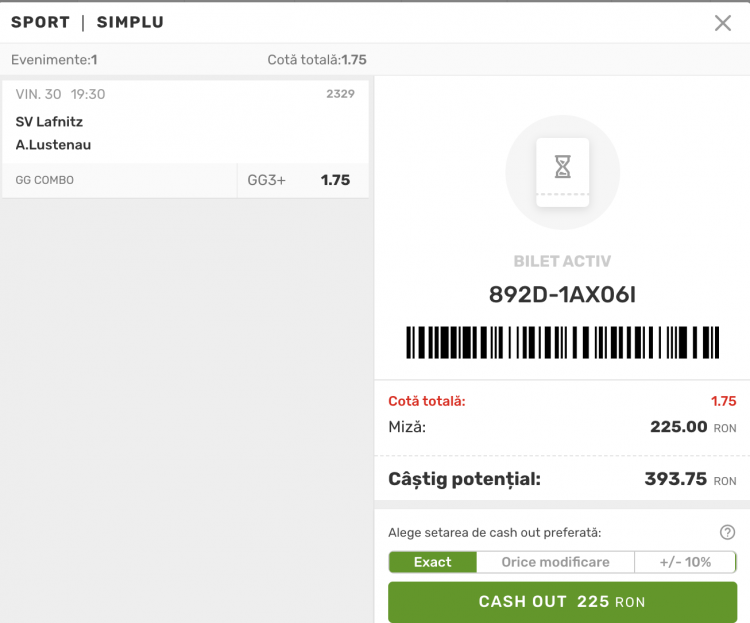Click the GG COMBO market label
750x623 pixels.
pyautogui.click(x=45, y=181)
